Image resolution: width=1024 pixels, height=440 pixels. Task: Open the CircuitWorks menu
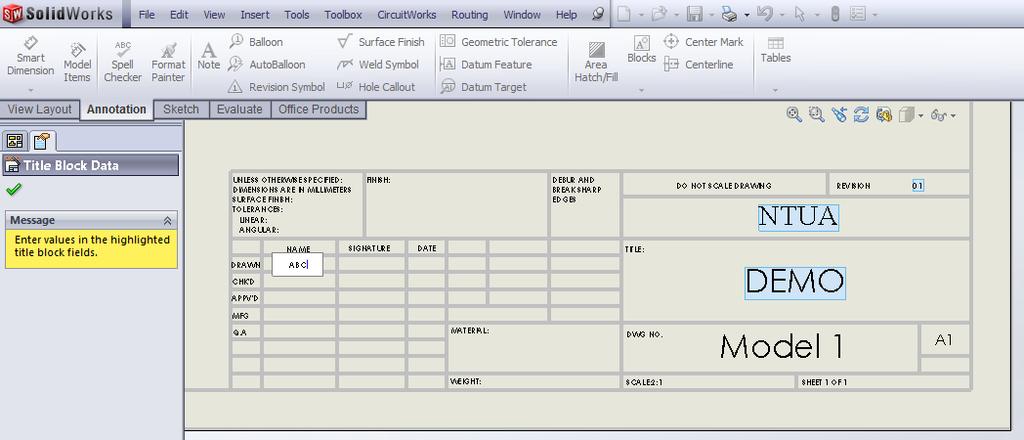click(x=406, y=14)
